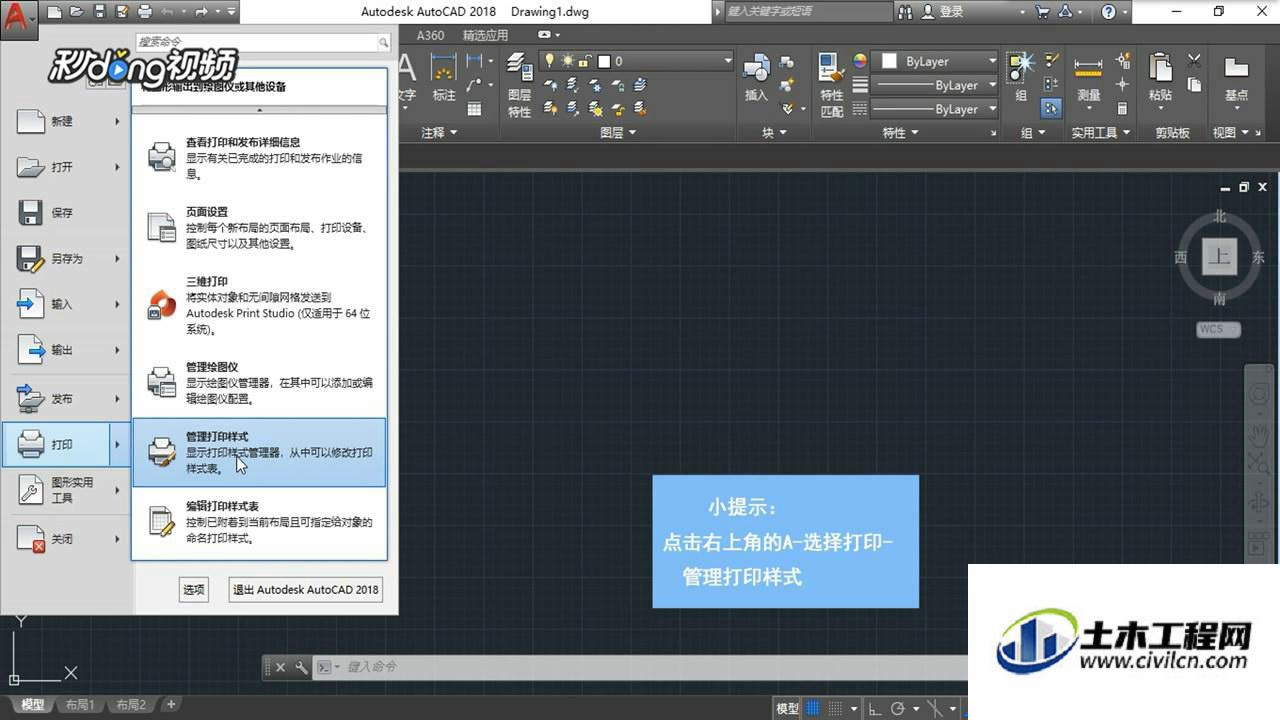Open 查看打印和发布详细信息 entry
The width and height of the screenshot is (1280, 720).
click(260, 157)
